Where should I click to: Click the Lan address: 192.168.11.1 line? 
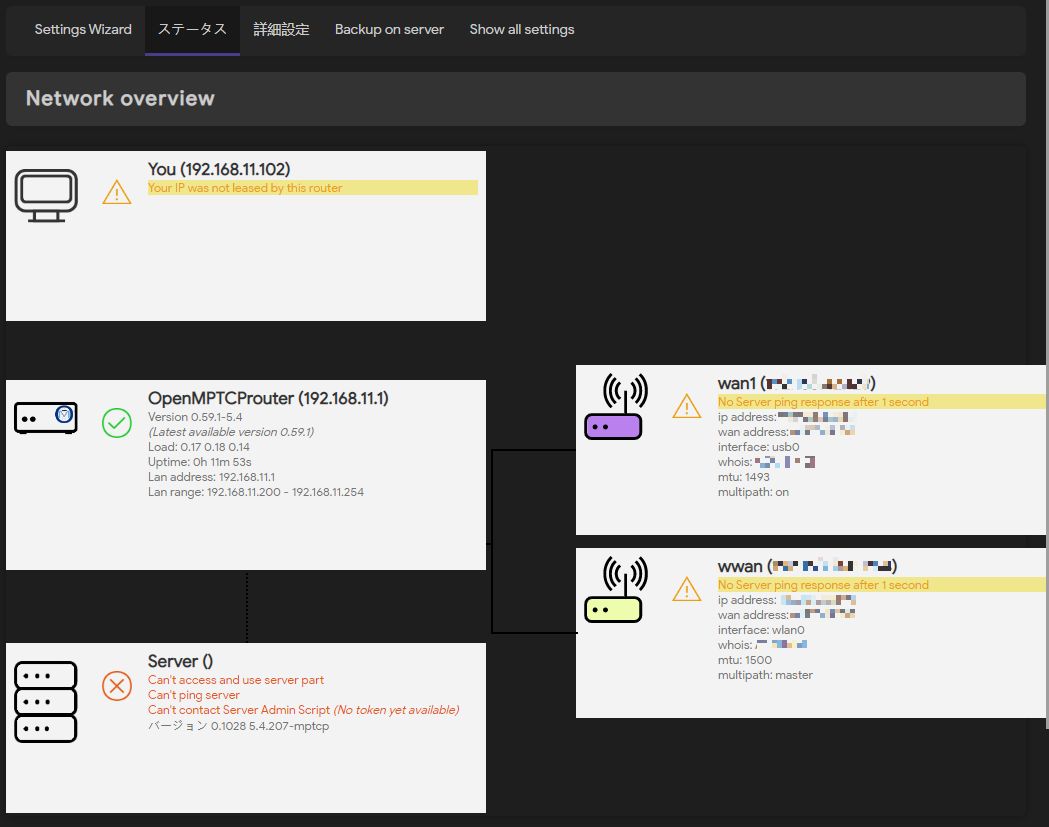211,477
